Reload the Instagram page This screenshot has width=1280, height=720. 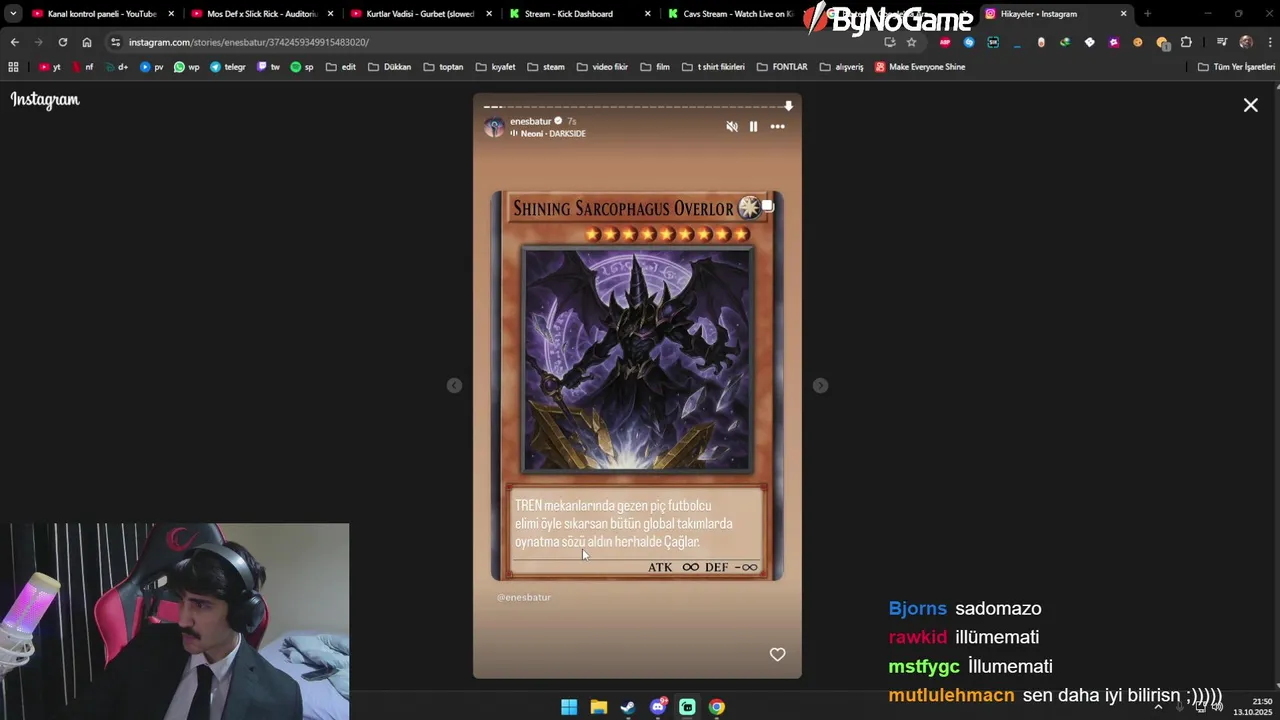(62, 42)
